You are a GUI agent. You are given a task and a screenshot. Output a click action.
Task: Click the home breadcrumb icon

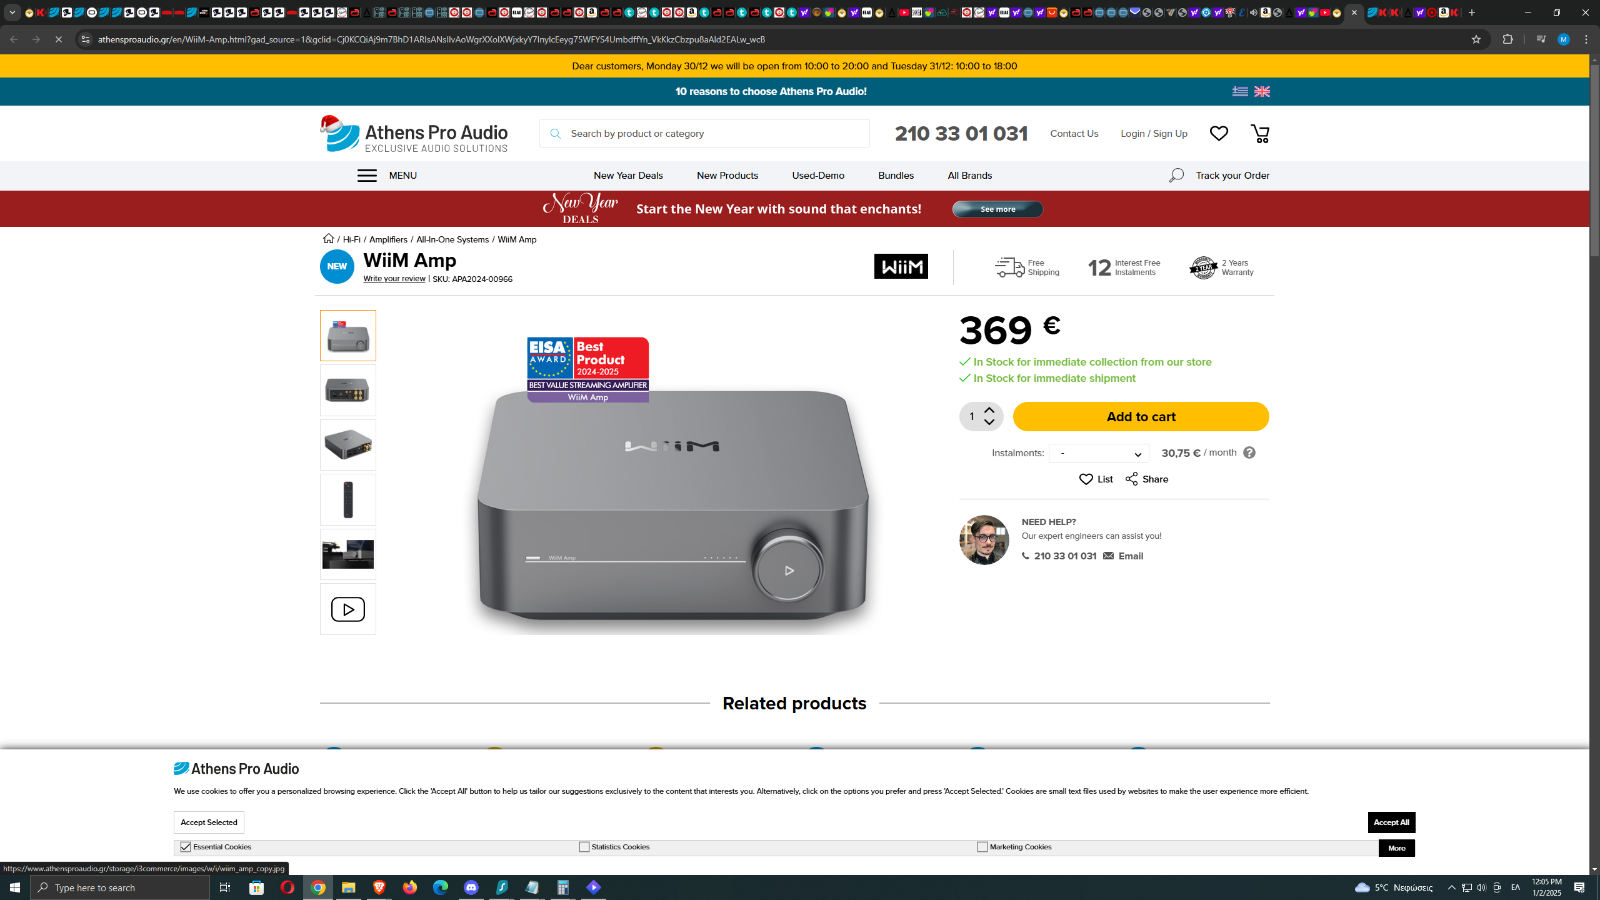(328, 238)
